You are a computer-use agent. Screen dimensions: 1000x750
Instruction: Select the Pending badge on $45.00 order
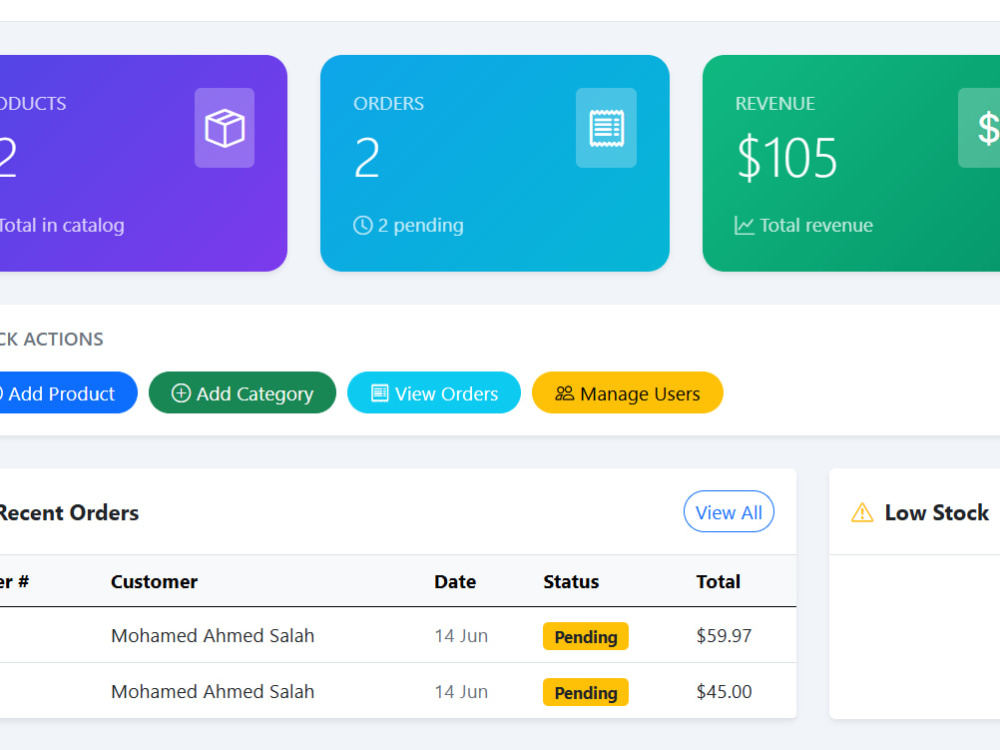[x=585, y=692]
